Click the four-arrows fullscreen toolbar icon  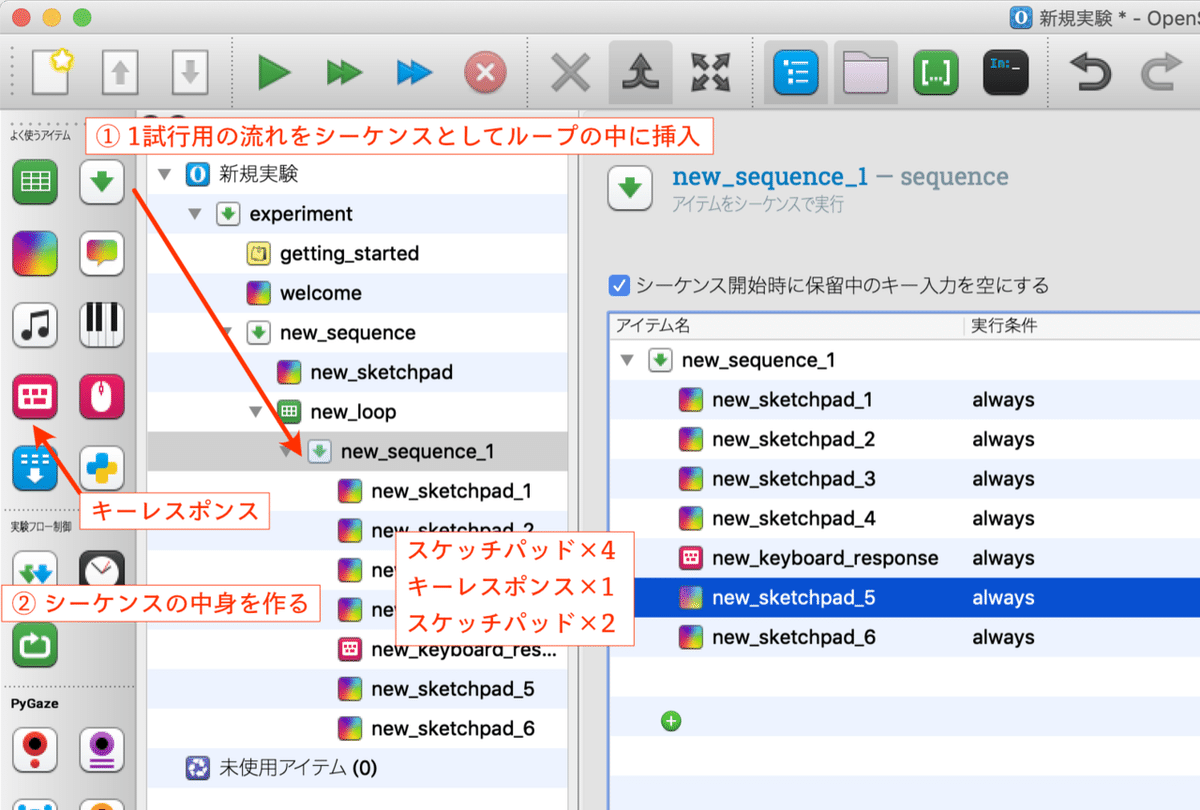711,72
